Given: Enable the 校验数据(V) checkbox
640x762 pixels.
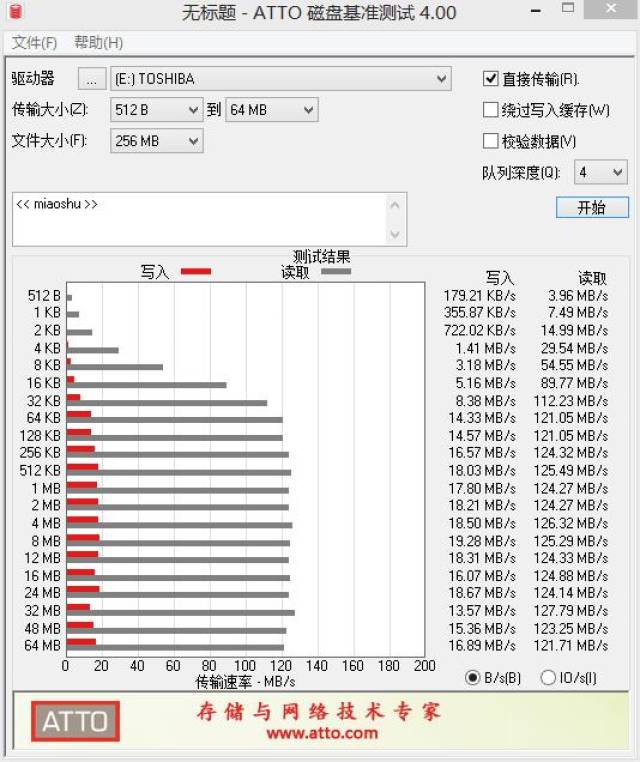Looking at the screenshot, I should [490, 141].
